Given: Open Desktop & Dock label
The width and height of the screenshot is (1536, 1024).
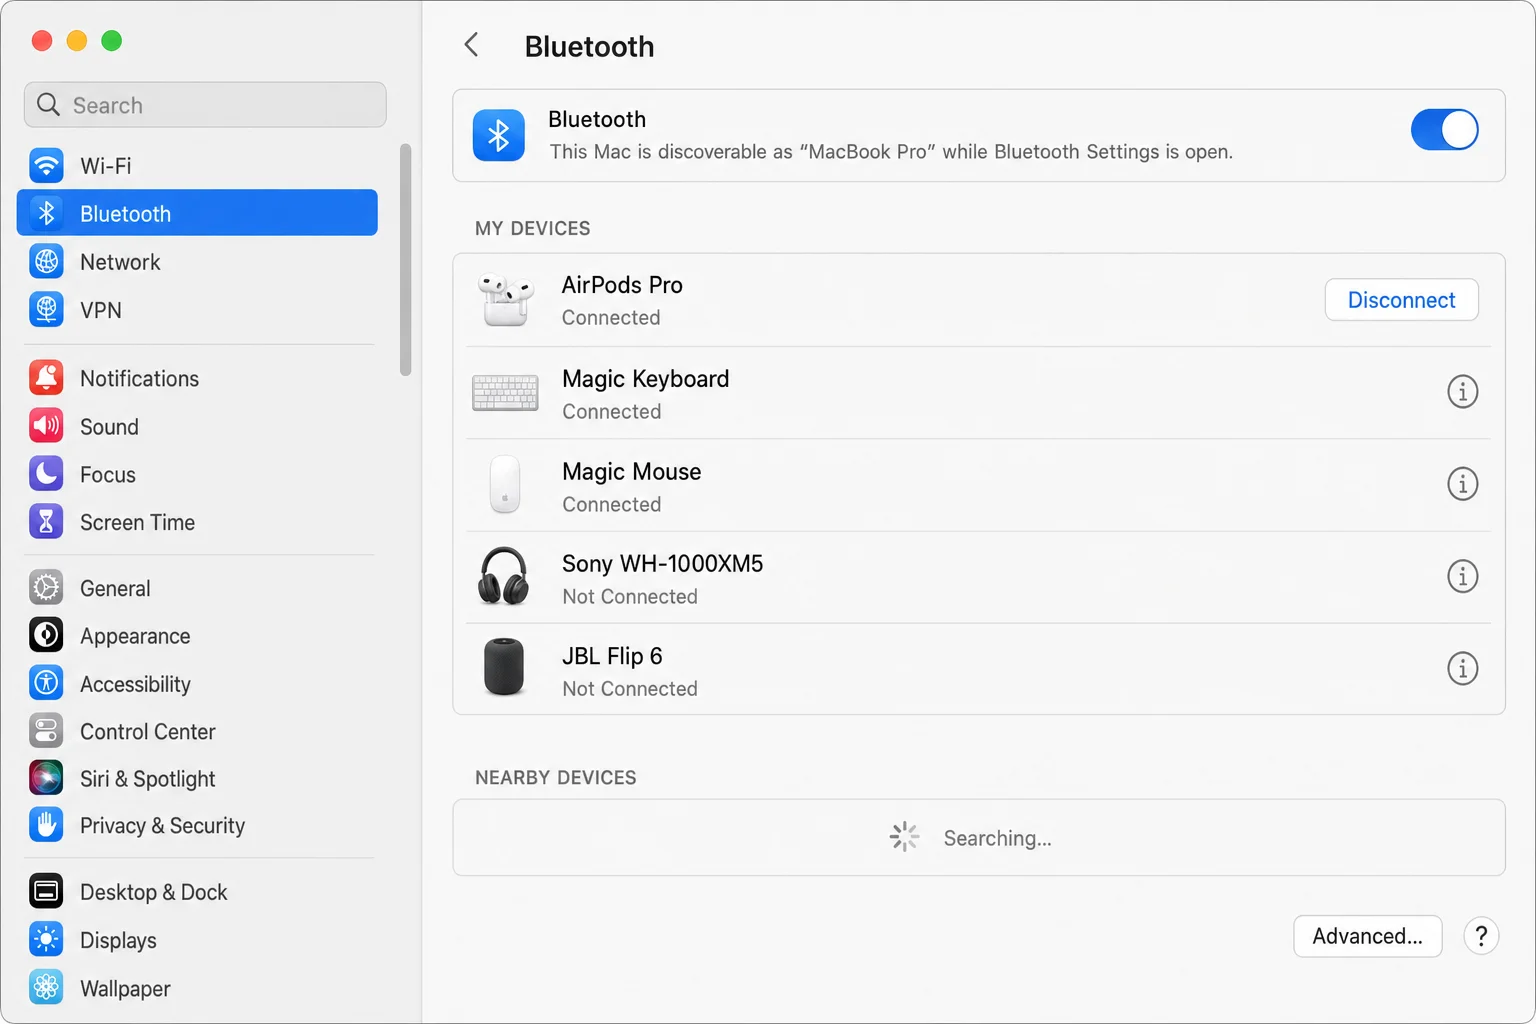Looking at the screenshot, I should tap(153, 892).
